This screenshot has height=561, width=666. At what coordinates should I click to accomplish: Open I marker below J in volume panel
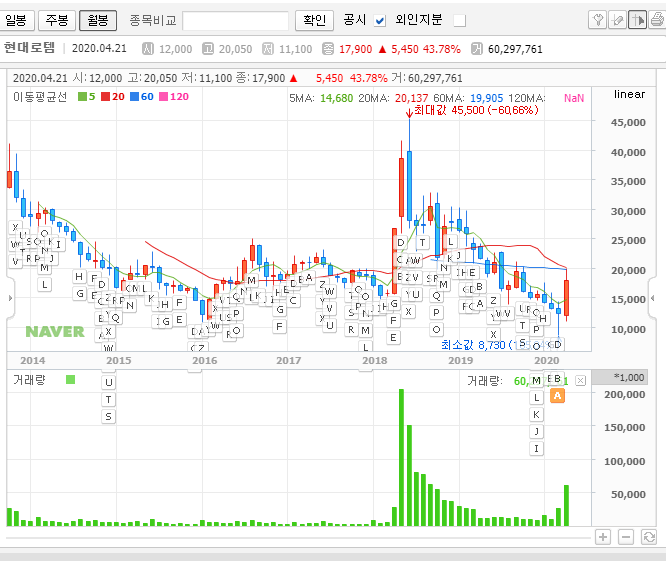tap(536, 448)
